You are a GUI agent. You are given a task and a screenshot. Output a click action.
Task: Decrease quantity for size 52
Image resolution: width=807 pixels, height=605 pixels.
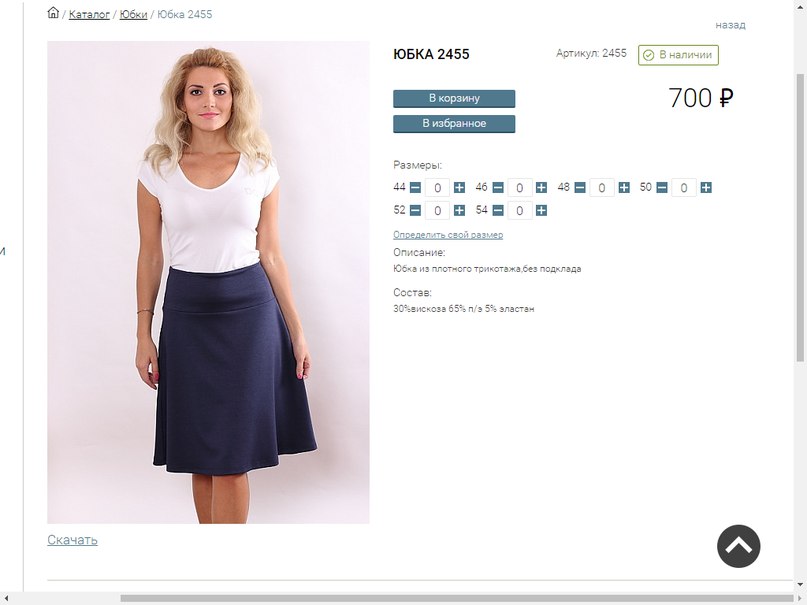point(415,210)
